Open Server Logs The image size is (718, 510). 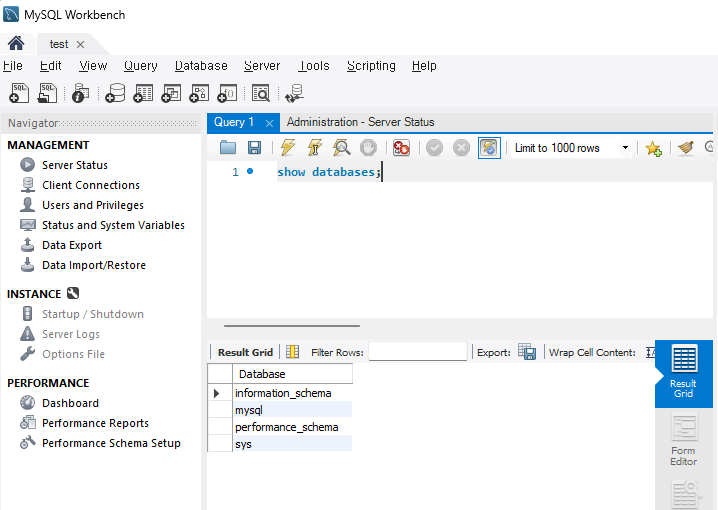pyautogui.click(x=71, y=334)
